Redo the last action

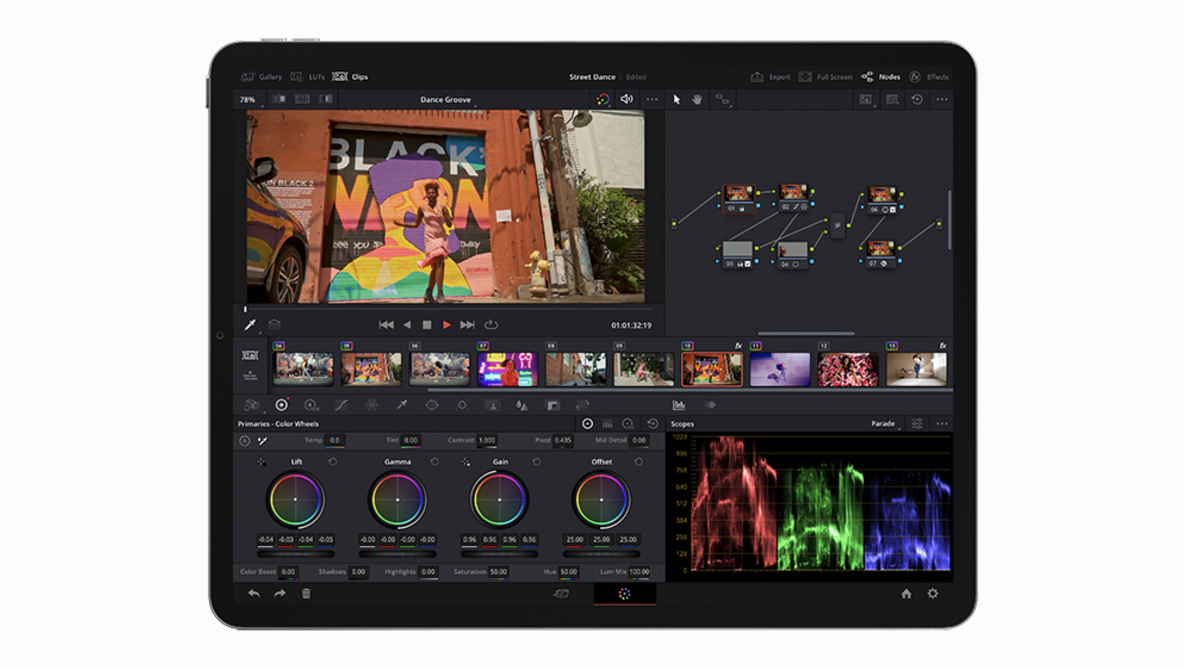280,594
